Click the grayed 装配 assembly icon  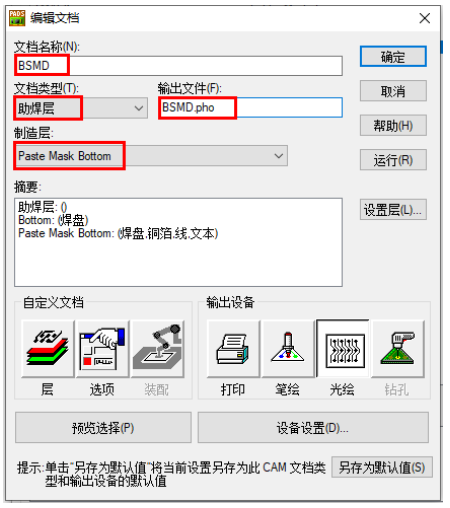click(157, 349)
